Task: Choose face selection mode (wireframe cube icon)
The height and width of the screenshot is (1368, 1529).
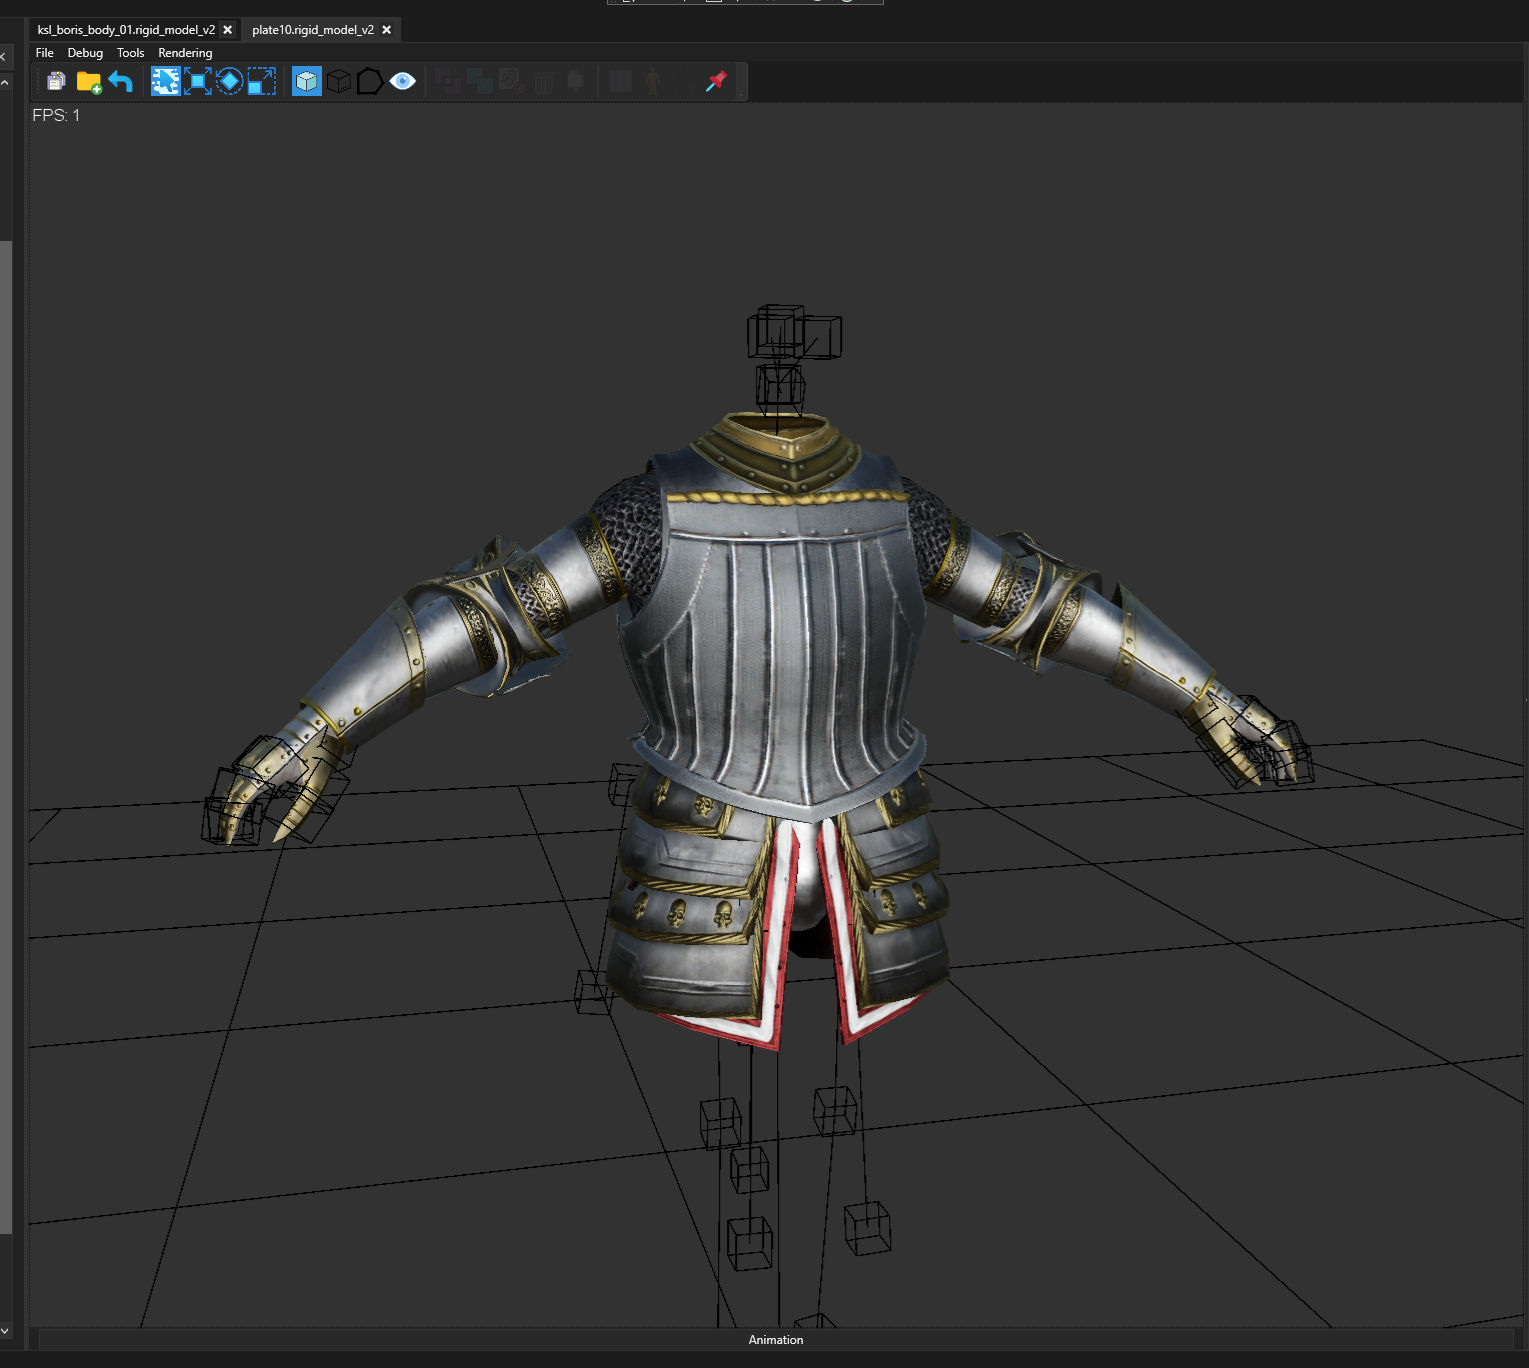Action: click(x=339, y=81)
